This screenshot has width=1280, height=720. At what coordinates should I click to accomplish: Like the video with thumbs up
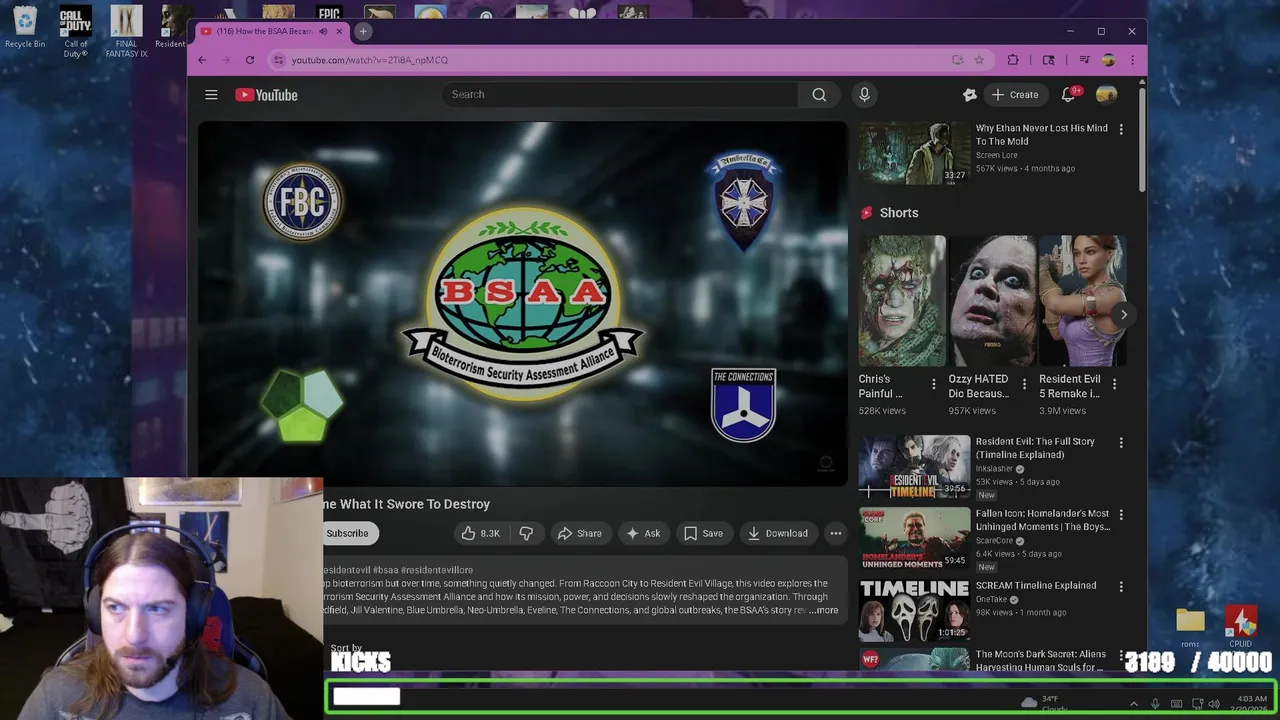click(x=481, y=533)
